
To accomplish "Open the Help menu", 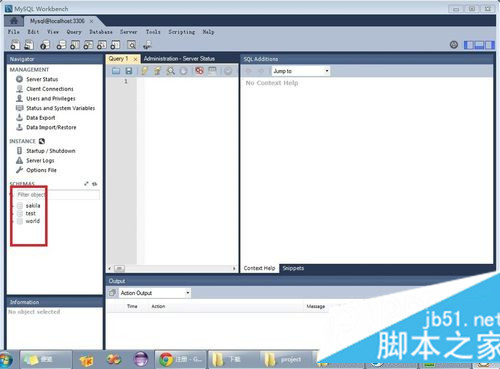I will coord(208,32).
